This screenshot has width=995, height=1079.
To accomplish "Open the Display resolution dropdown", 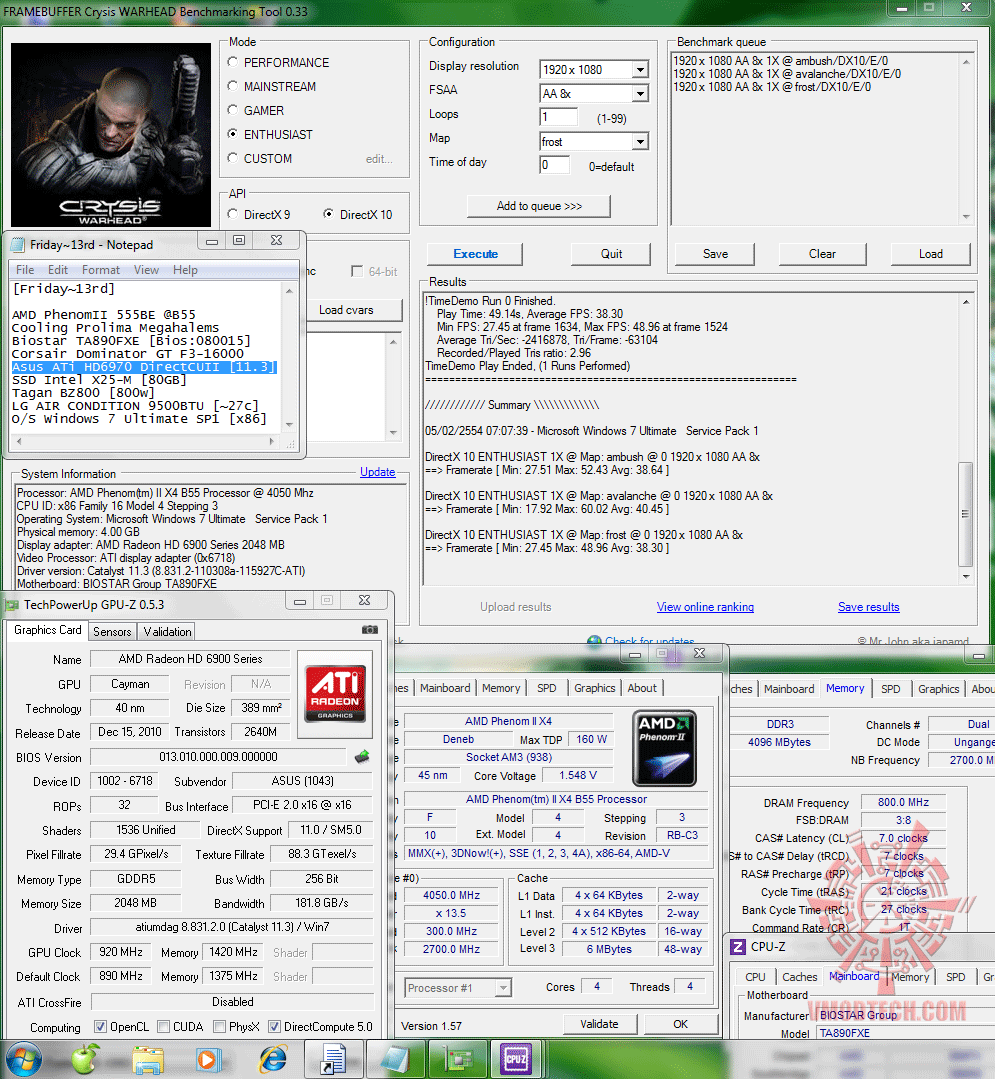I will 594,70.
